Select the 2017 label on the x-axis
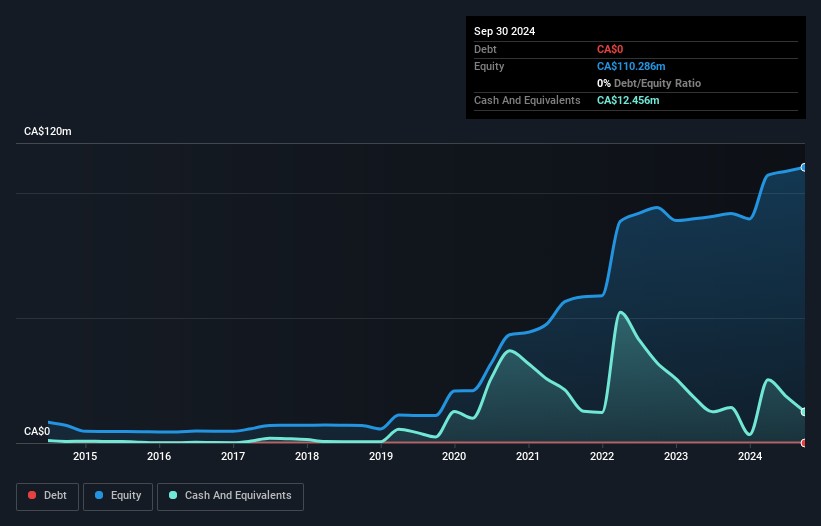Viewport: 821px width, 526px height. tap(233, 457)
